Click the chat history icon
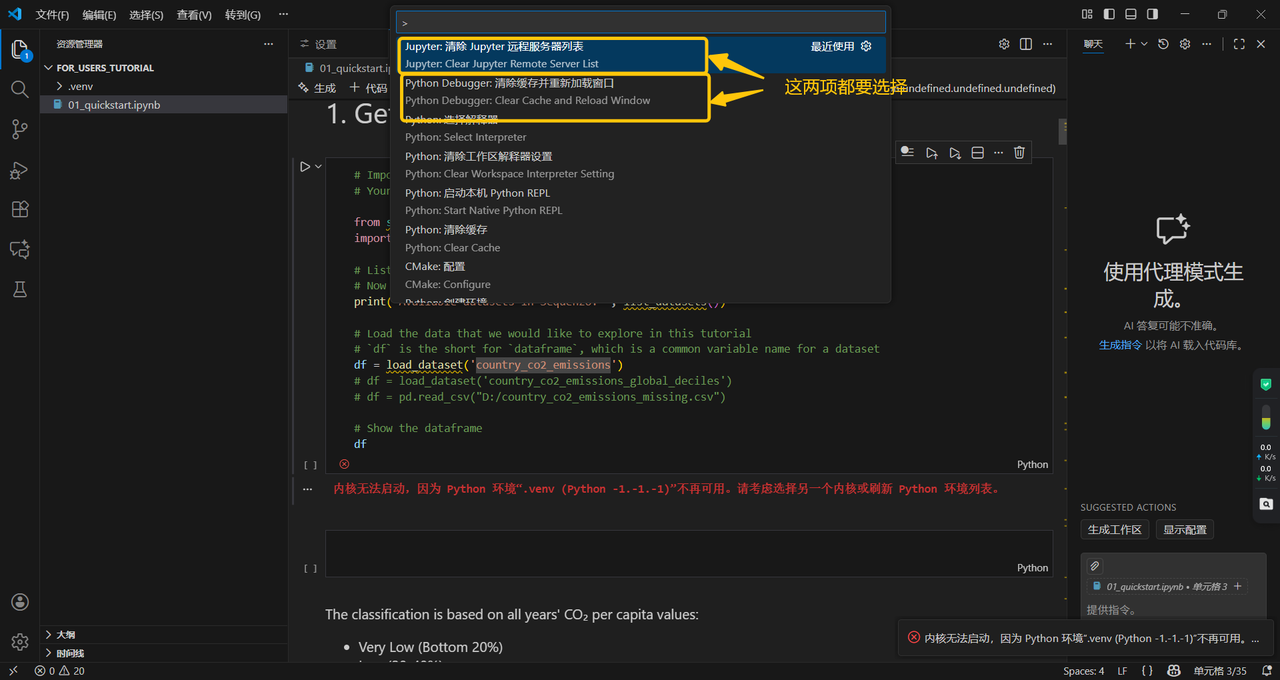The image size is (1280, 680). [x=1163, y=44]
